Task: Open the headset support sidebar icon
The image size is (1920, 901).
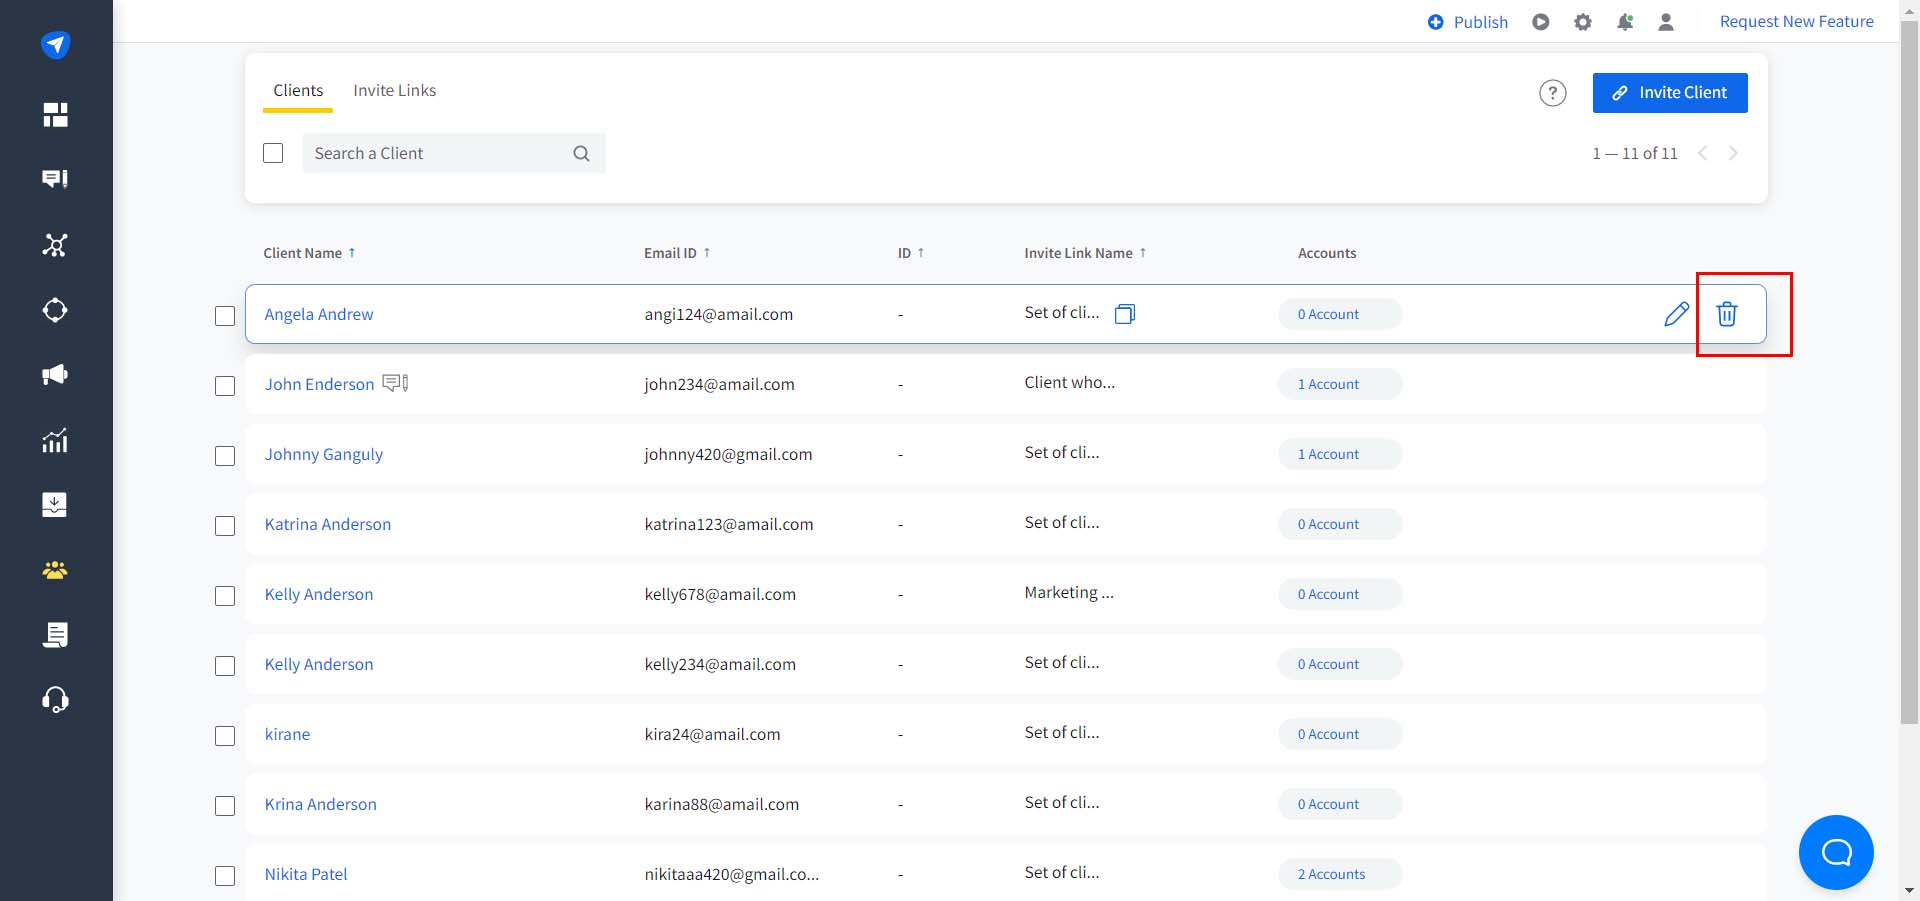Action: (x=55, y=699)
